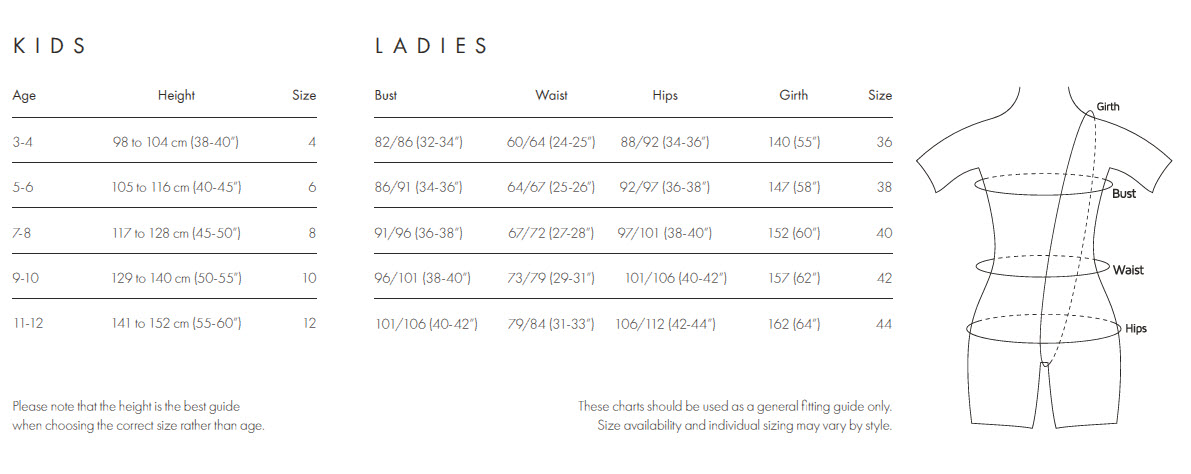The width and height of the screenshot is (1191, 474).
Task: Click bust measurement 86/91 (34-36")
Action: coord(419,188)
